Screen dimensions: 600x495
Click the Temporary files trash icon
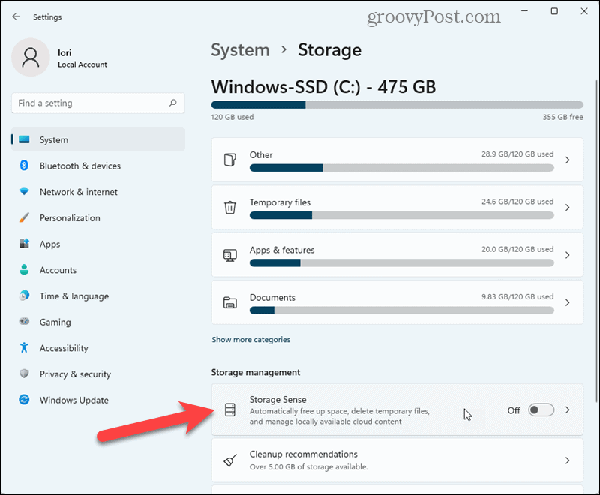click(x=230, y=207)
